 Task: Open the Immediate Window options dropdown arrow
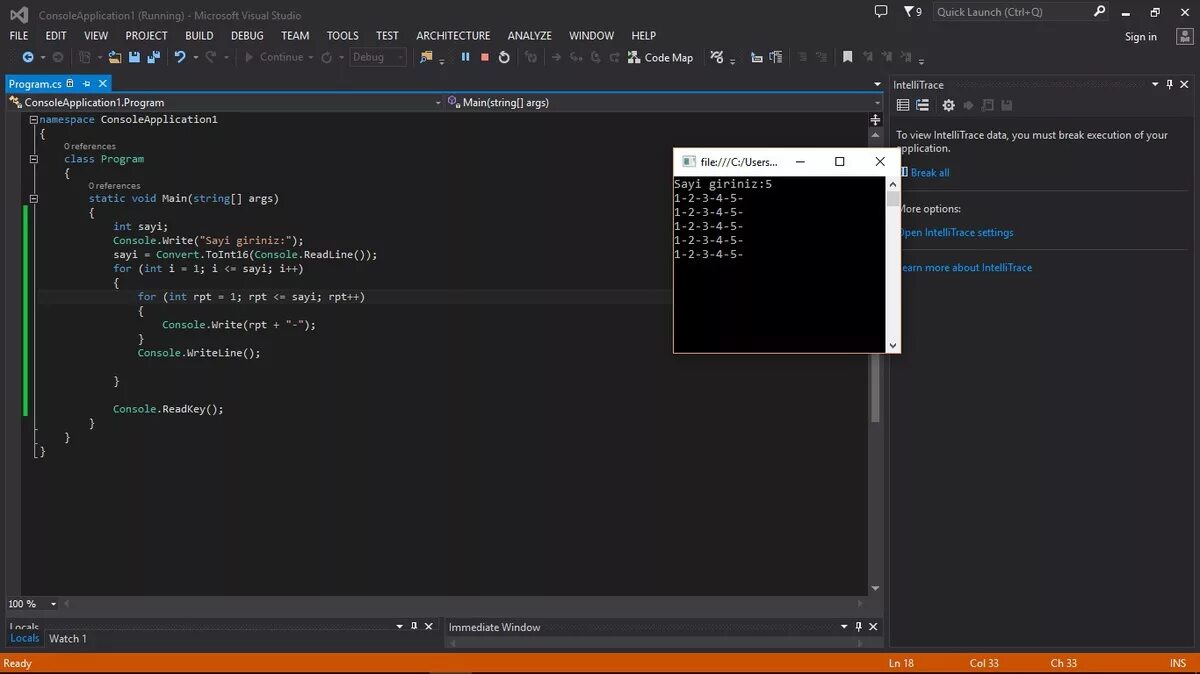842,627
